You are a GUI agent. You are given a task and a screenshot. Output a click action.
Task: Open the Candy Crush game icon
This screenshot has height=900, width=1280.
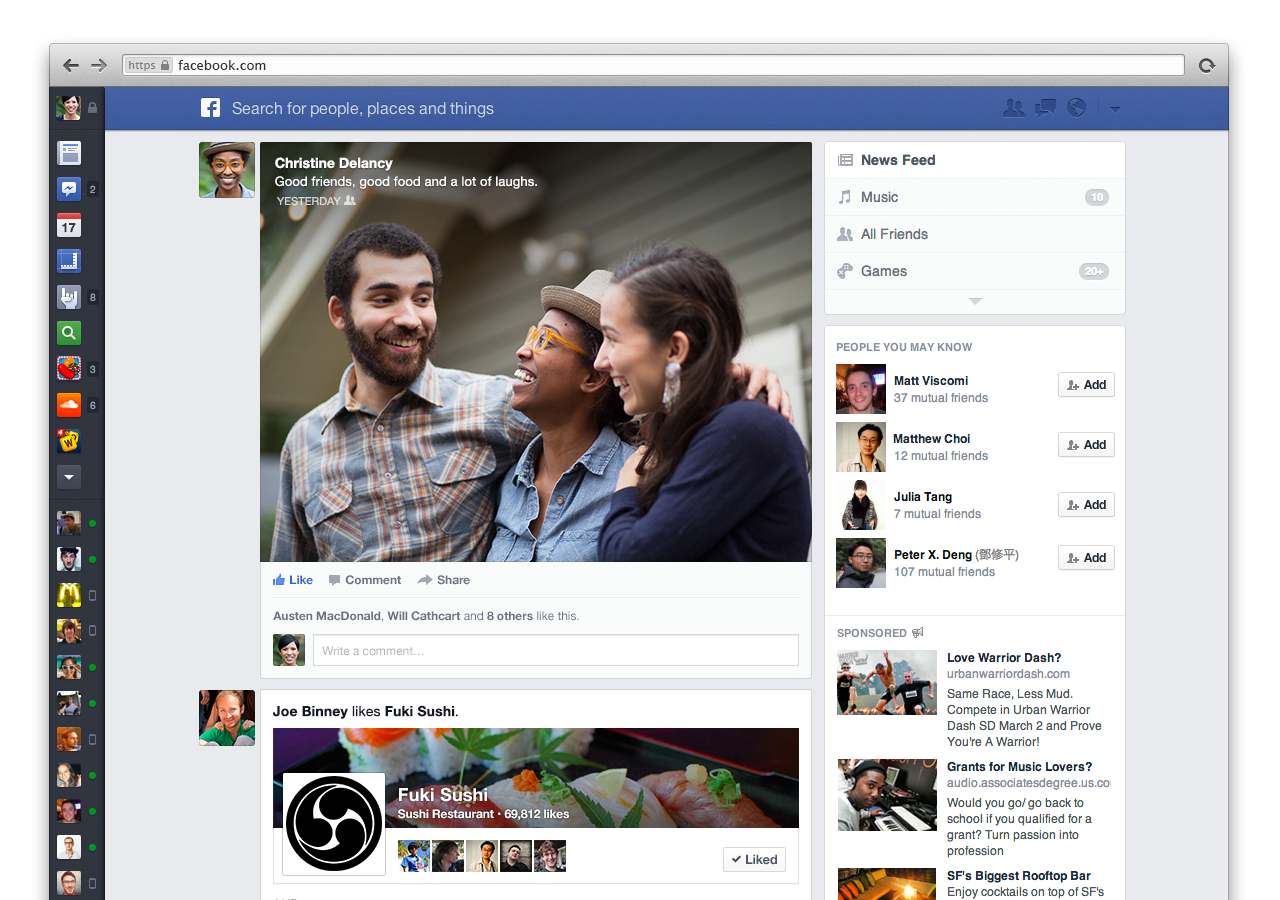click(x=68, y=369)
